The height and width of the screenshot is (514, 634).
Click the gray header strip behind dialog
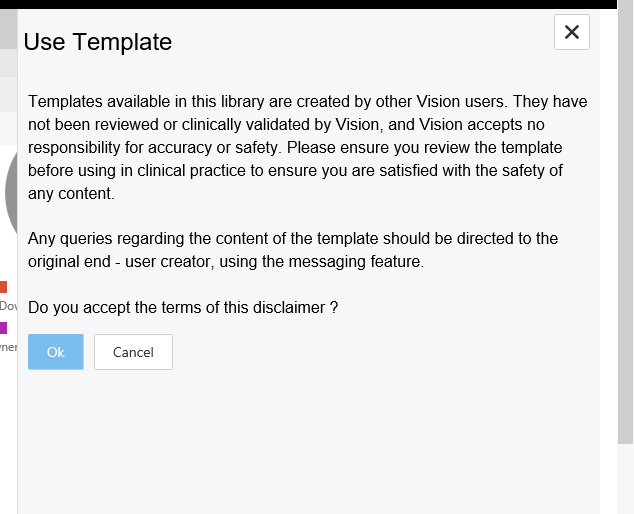pyautogui.click(x=8, y=29)
